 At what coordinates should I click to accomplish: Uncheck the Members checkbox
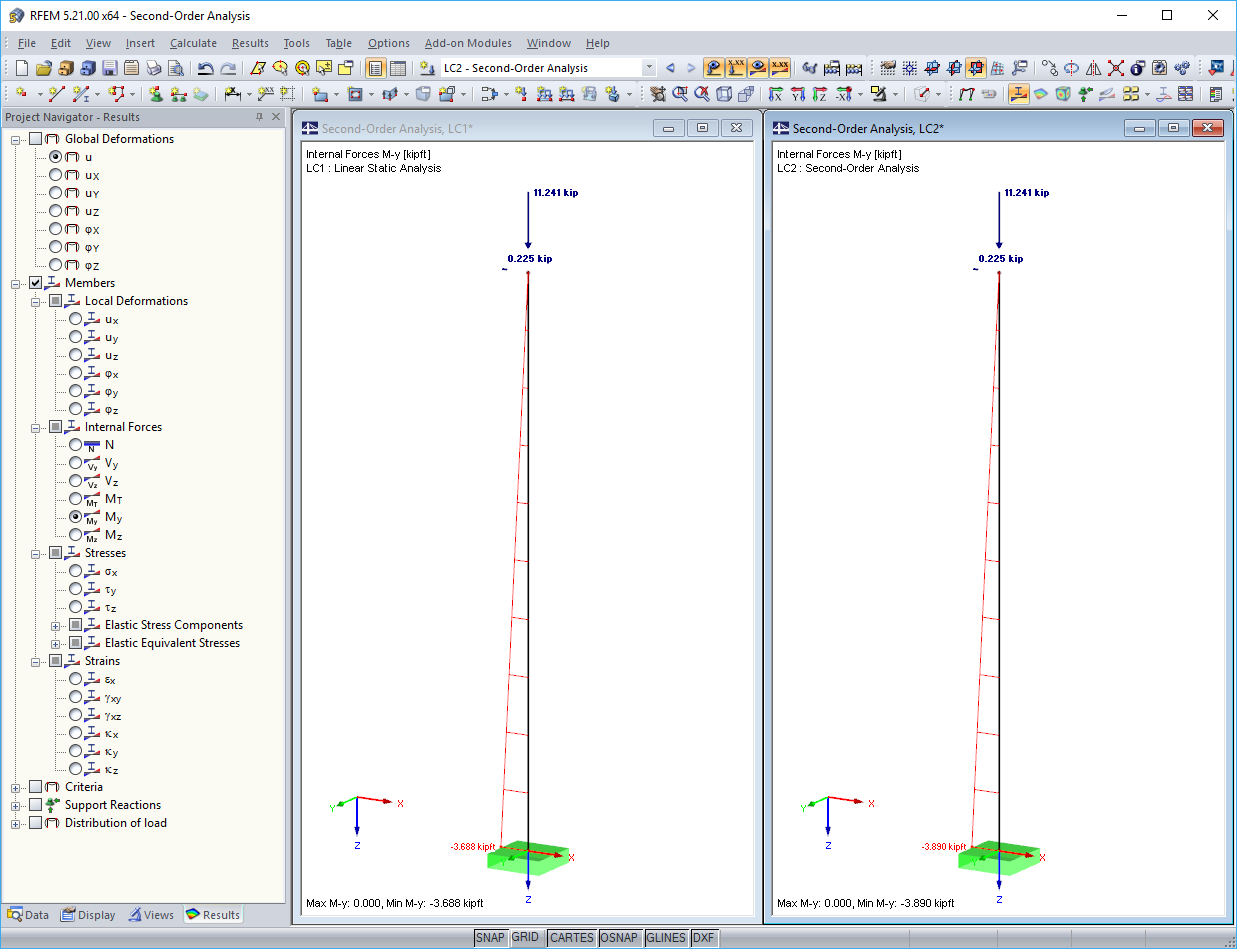click(35, 282)
